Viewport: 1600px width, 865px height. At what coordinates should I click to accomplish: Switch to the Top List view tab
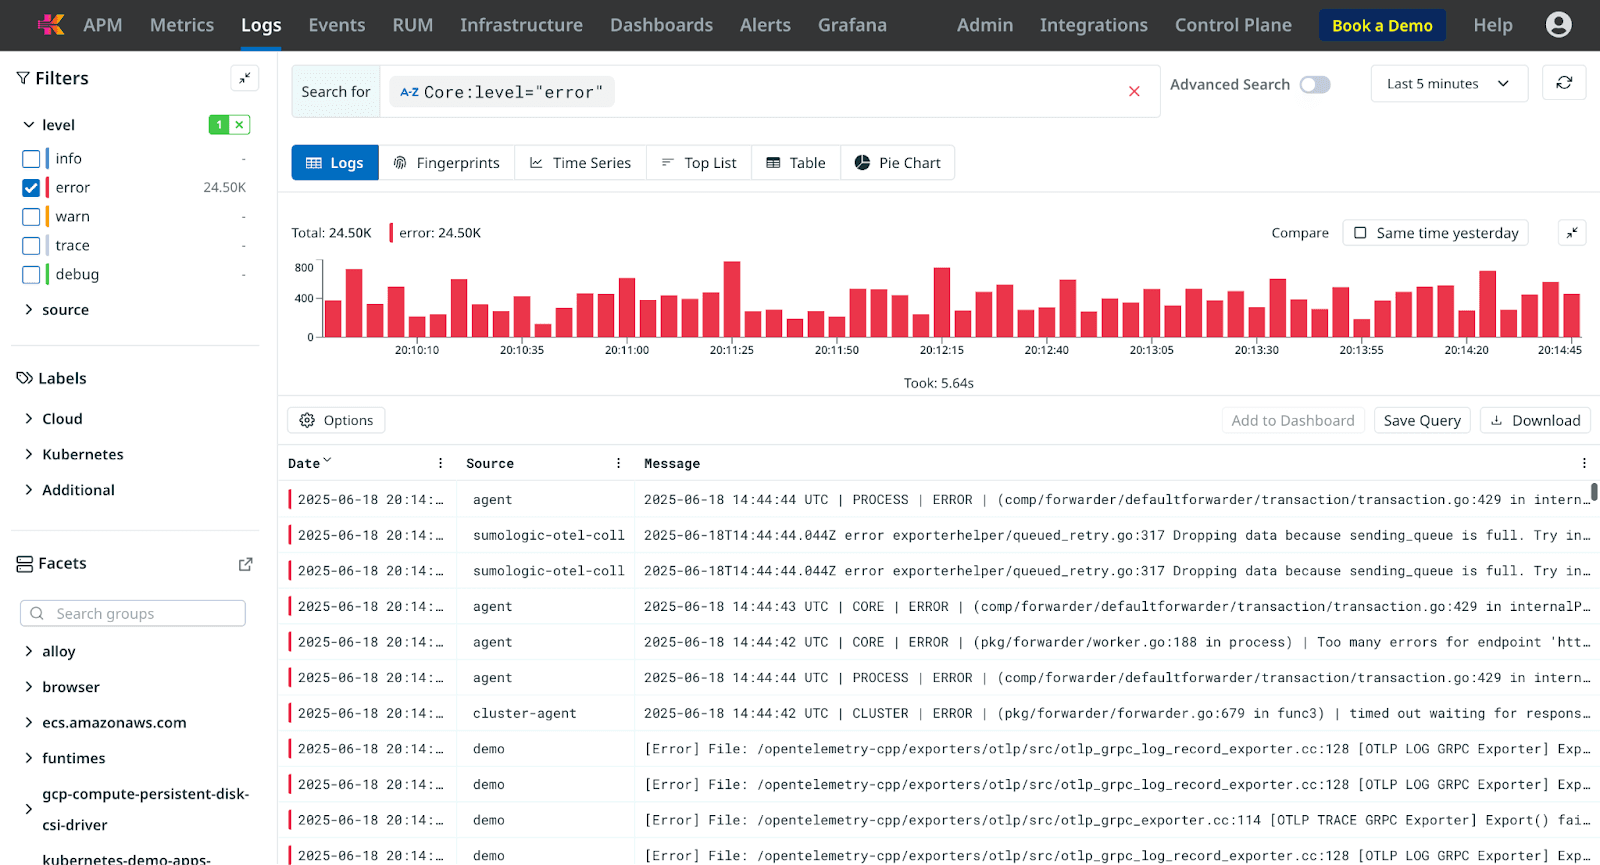tap(699, 163)
